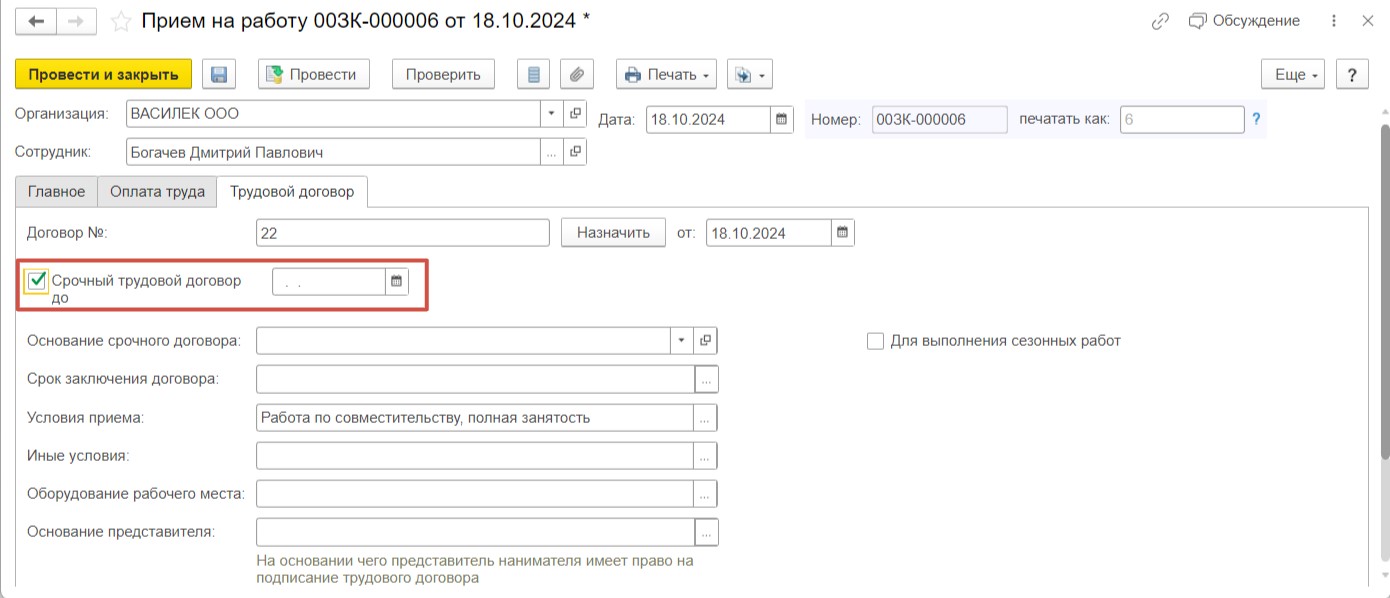Expand Основание срочного договора dropdown

(x=682, y=341)
